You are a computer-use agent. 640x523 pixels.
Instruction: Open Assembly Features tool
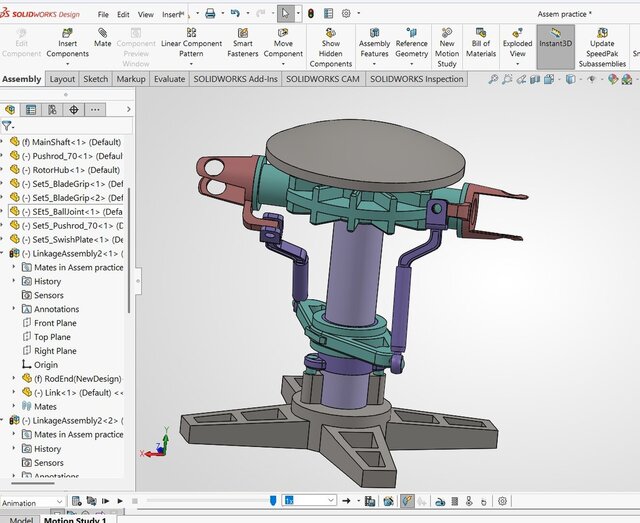tap(374, 43)
